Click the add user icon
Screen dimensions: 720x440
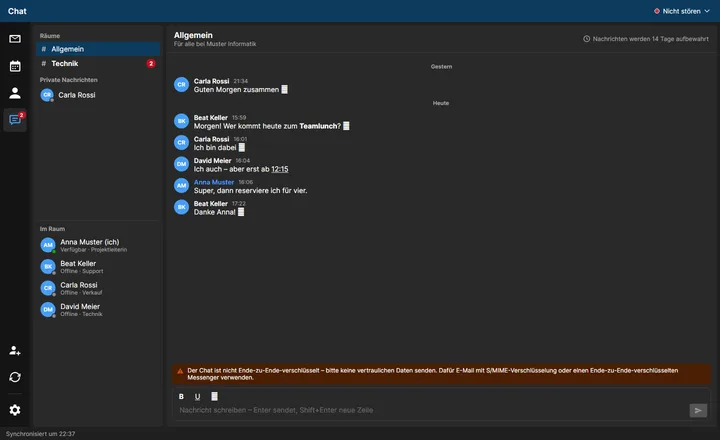coord(15,350)
